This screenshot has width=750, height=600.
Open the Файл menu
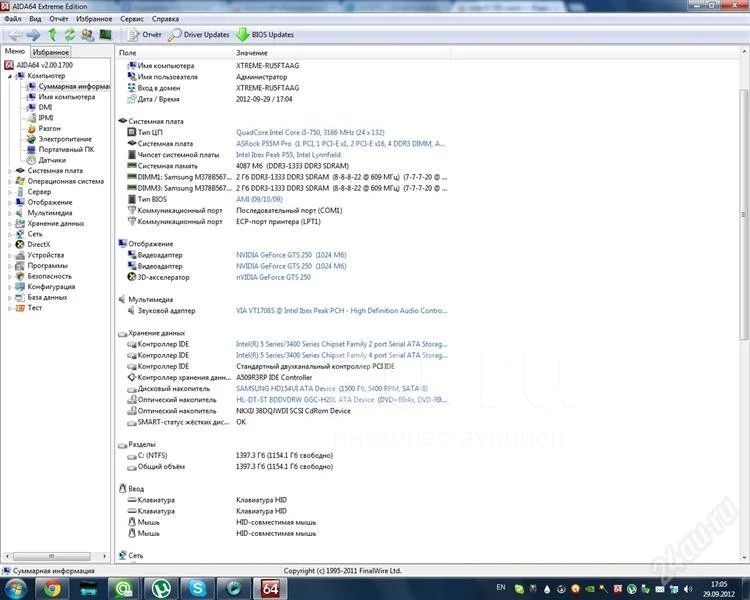pos(12,19)
